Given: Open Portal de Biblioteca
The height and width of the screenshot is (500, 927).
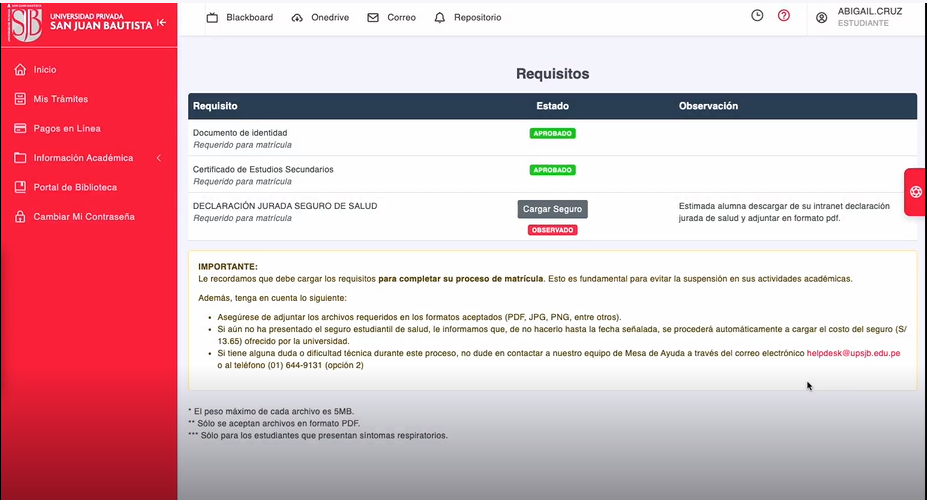Looking at the screenshot, I should pos(75,187).
